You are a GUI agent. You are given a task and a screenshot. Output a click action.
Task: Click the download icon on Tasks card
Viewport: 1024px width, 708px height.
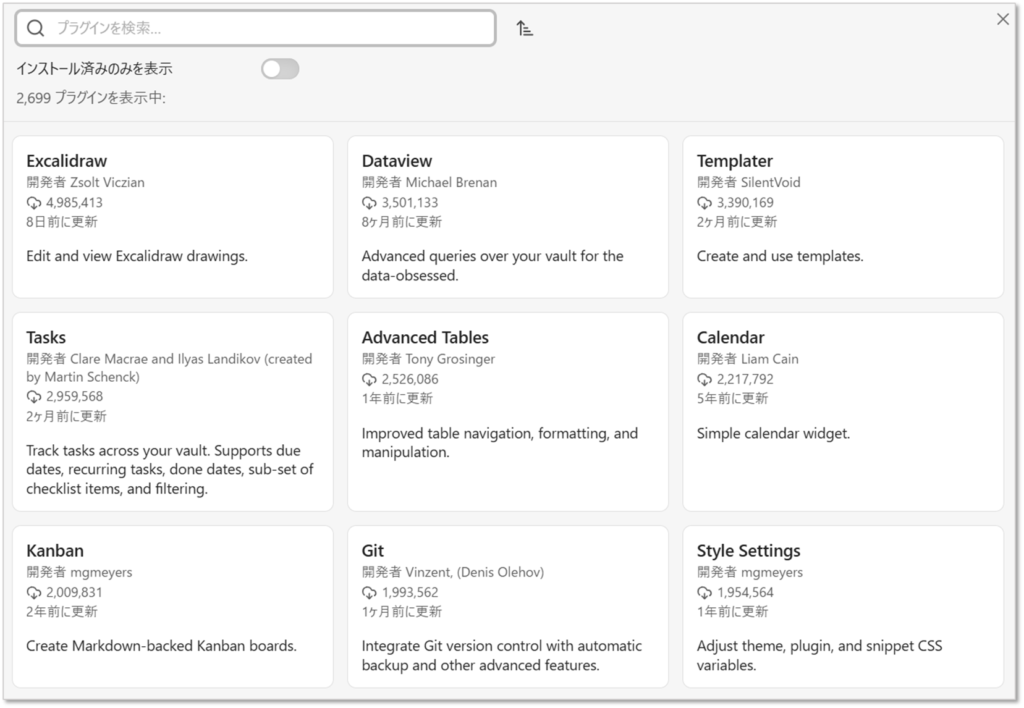point(34,397)
